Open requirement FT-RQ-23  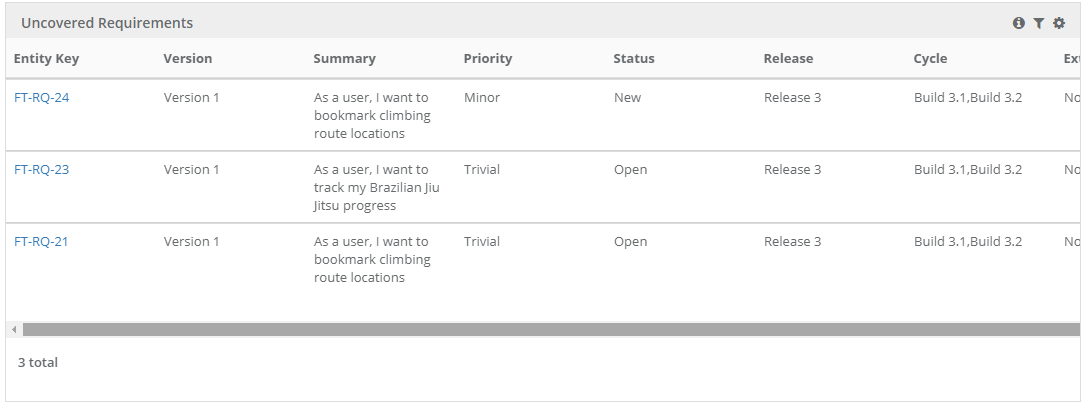click(41, 170)
